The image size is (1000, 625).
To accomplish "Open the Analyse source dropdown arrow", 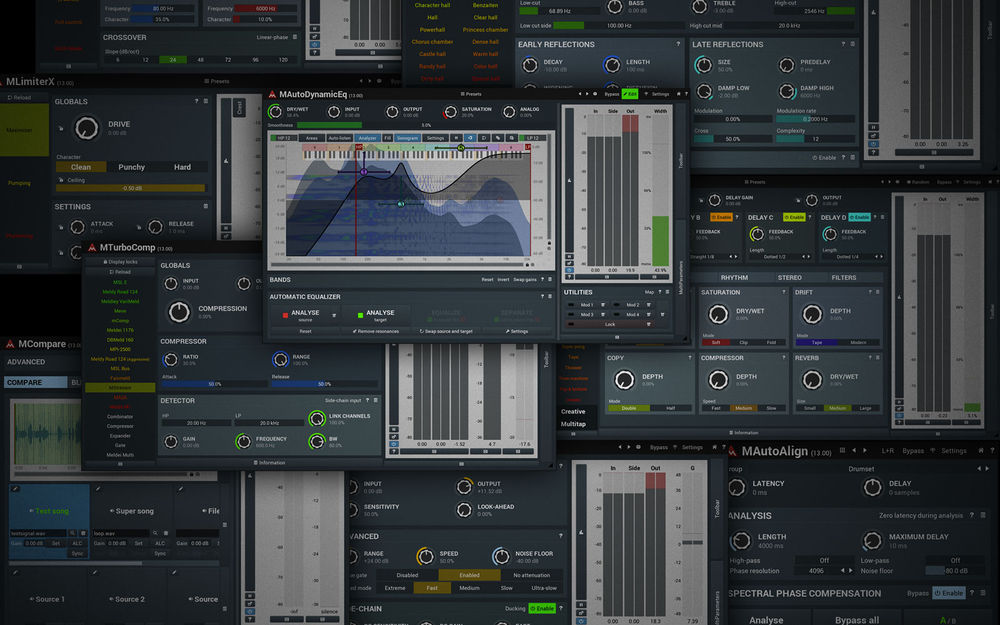I will [334, 315].
